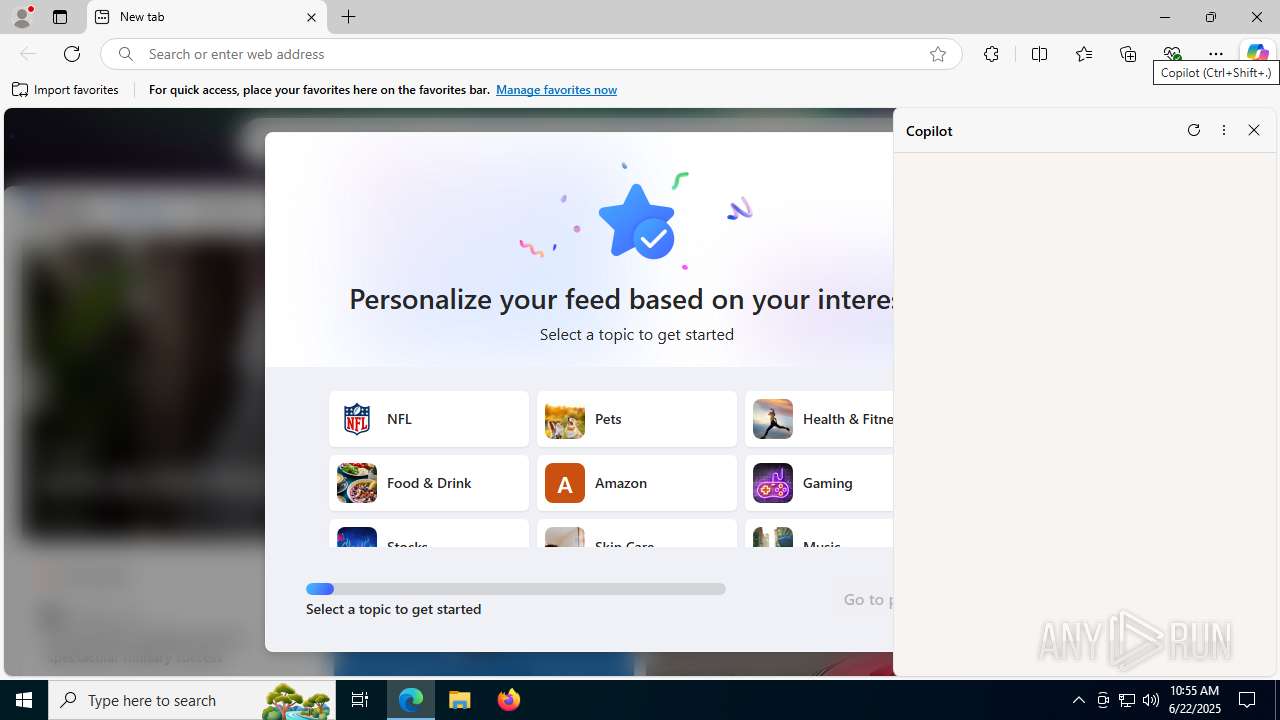
Task: Select the Pets topic card
Action: pos(637,419)
